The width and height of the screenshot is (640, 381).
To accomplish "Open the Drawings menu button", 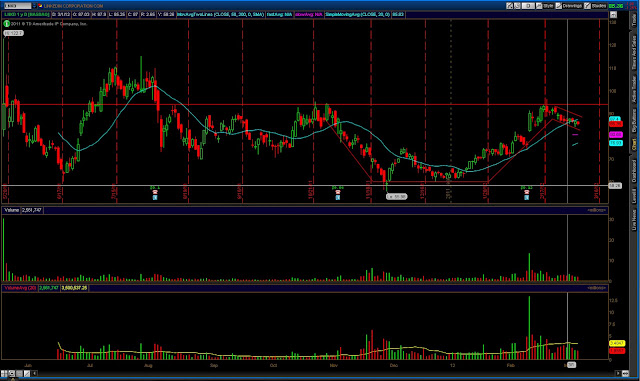I will coord(572,6).
